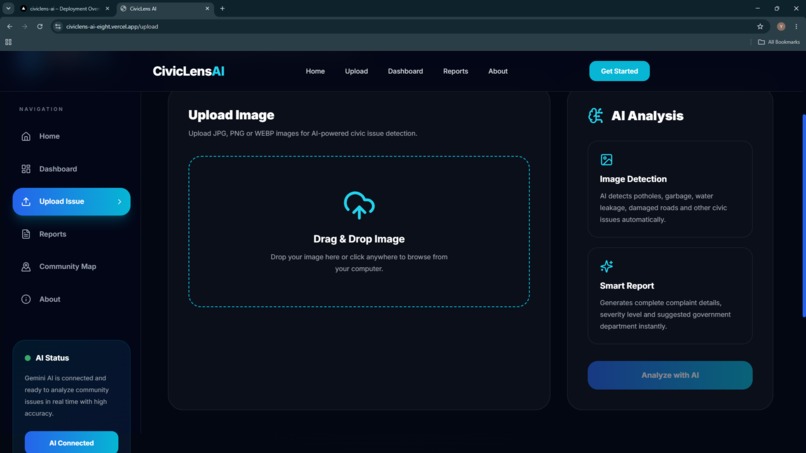The image size is (806, 453).
Task: Open Community Map in the sidebar
Action: click(x=71, y=266)
